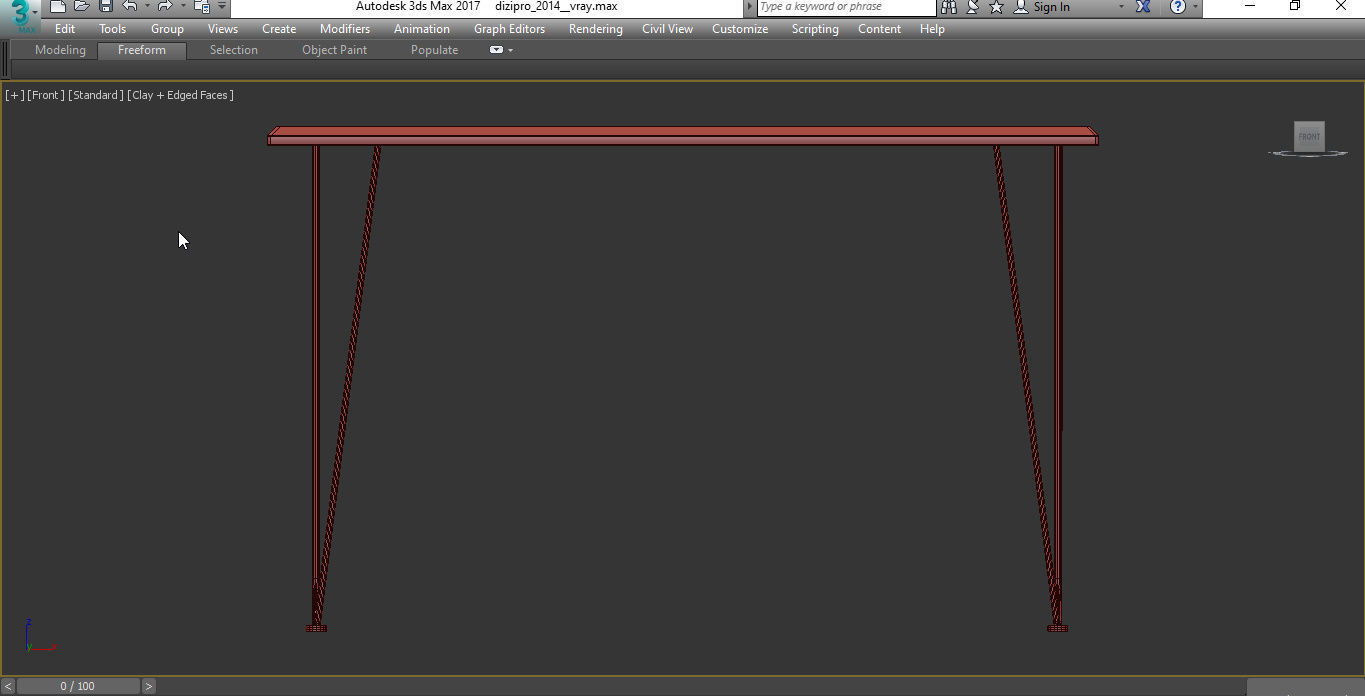Switch to the Populate ribbon tab

tap(435, 50)
